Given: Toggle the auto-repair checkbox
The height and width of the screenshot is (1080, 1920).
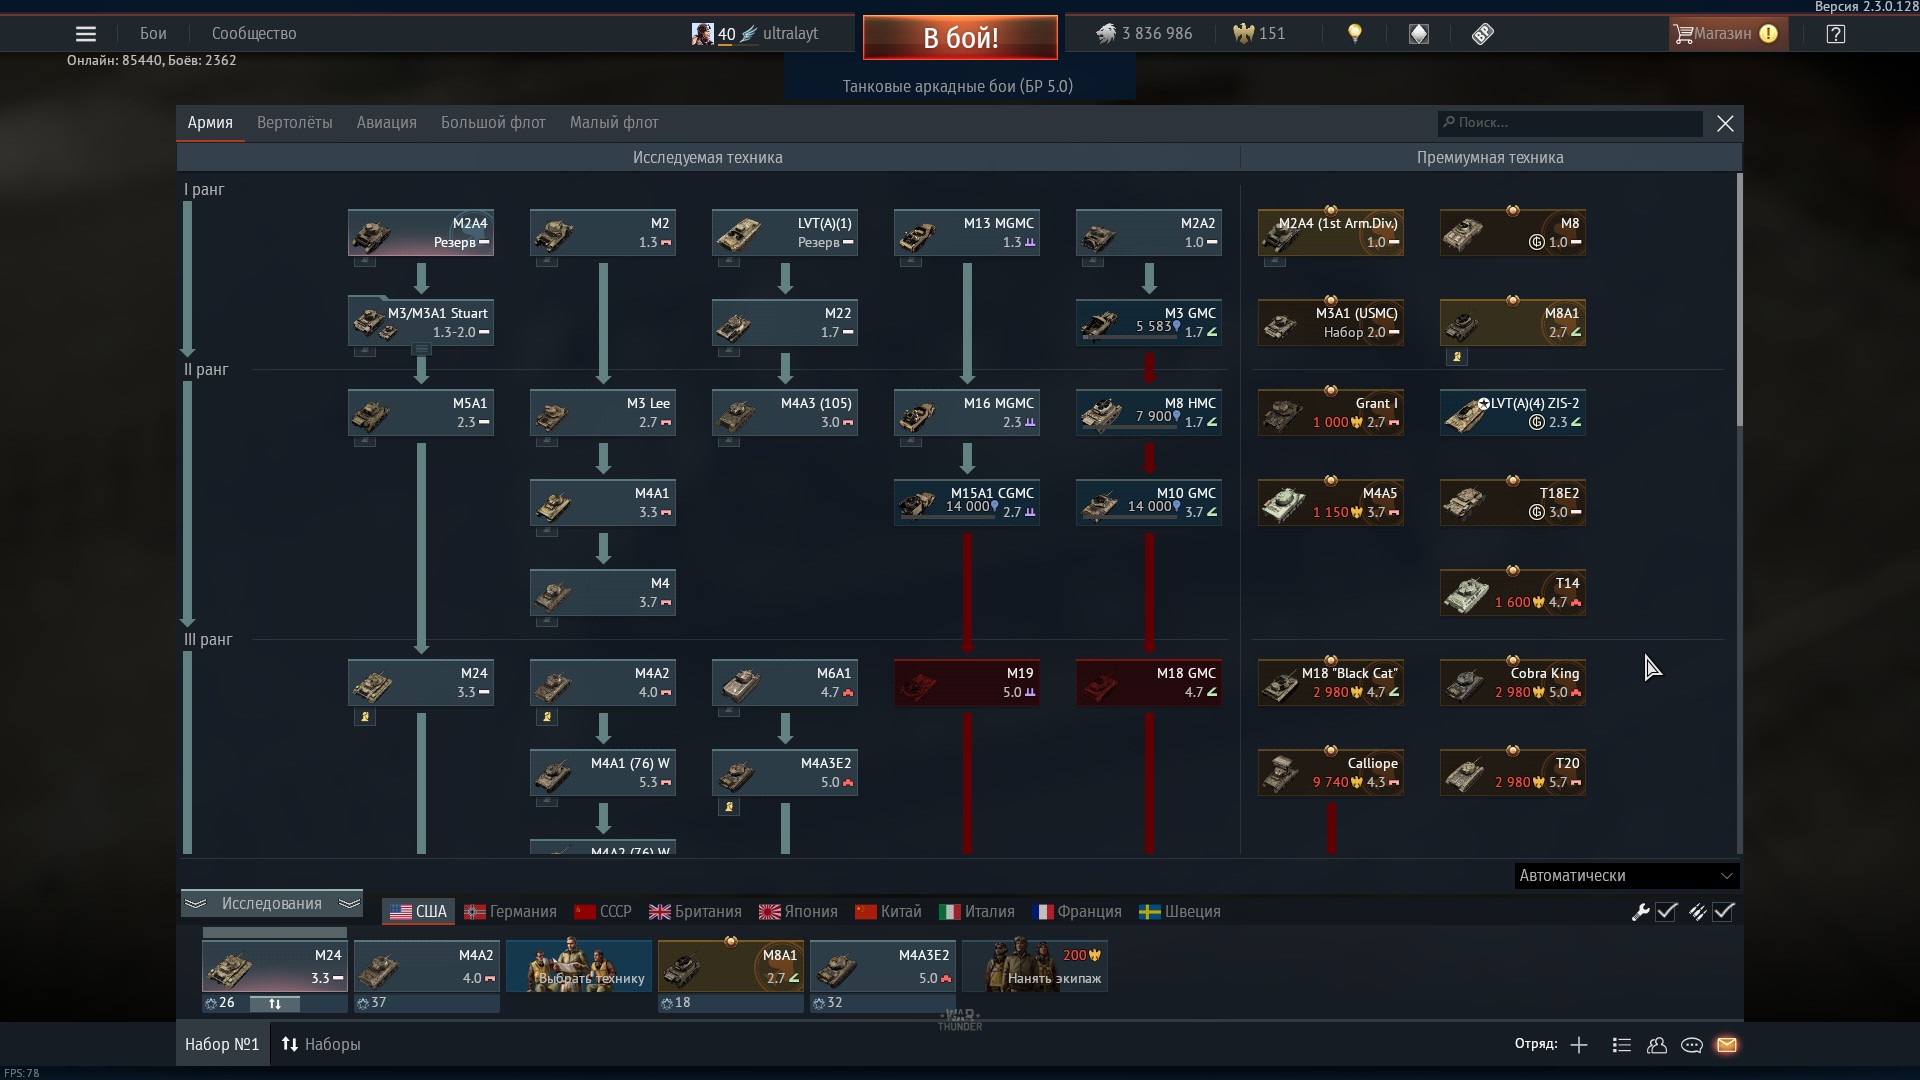Looking at the screenshot, I should pos(1666,912).
